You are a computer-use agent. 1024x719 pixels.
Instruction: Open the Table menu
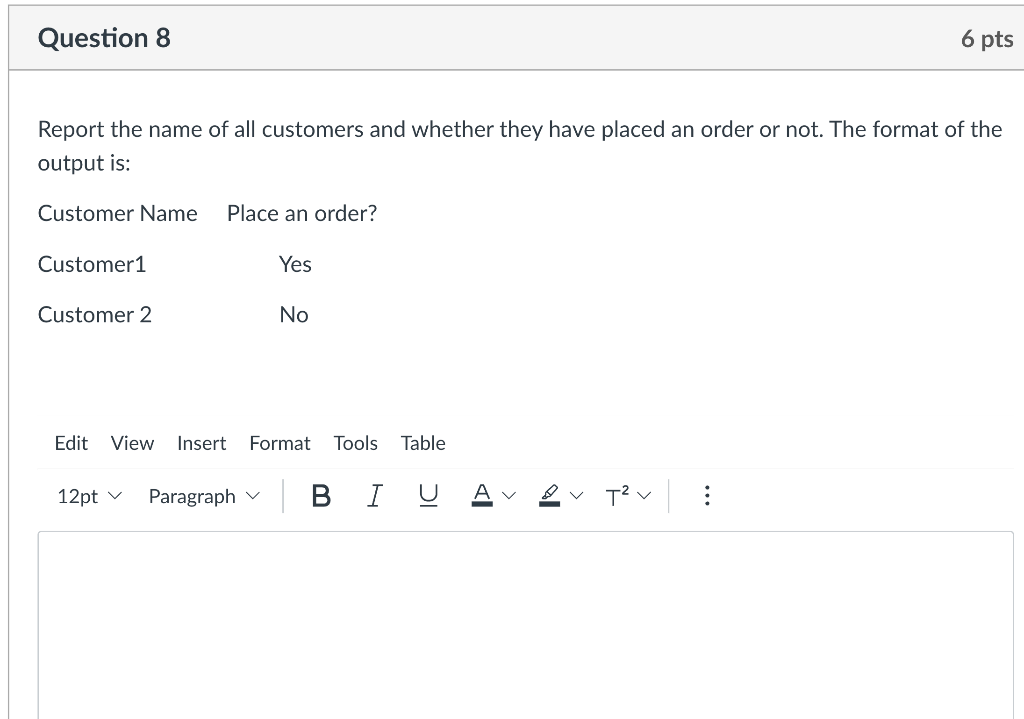pos(423,443)
